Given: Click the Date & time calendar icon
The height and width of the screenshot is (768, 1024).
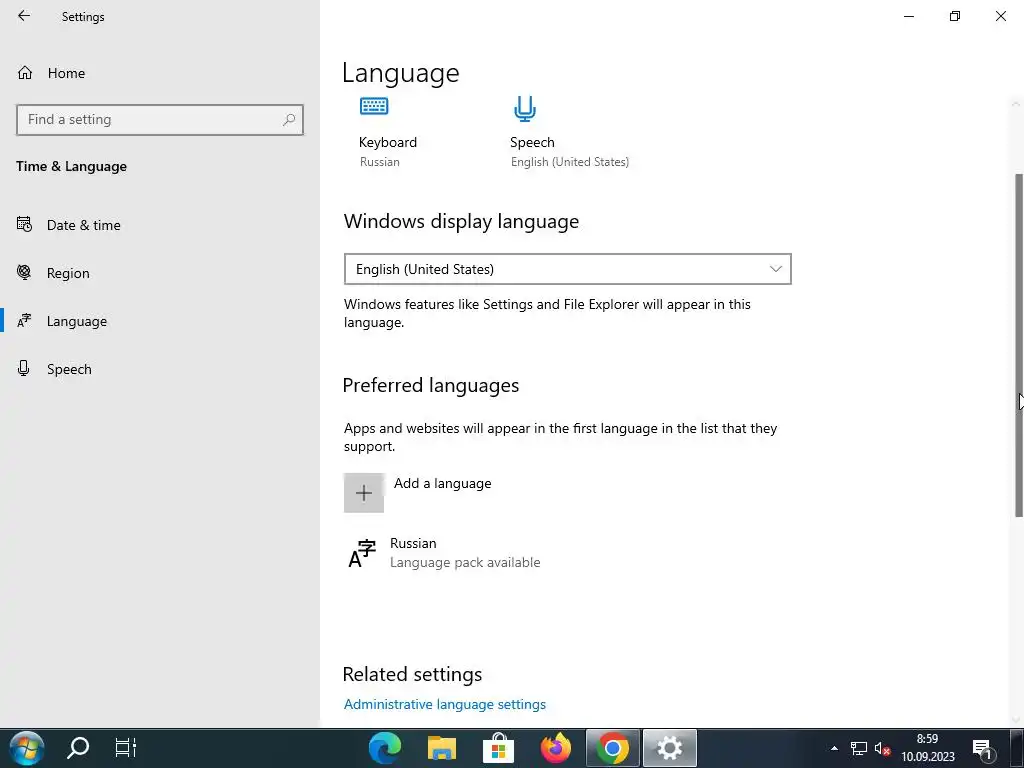Looking at the screenshot, I should coord(24,225).
